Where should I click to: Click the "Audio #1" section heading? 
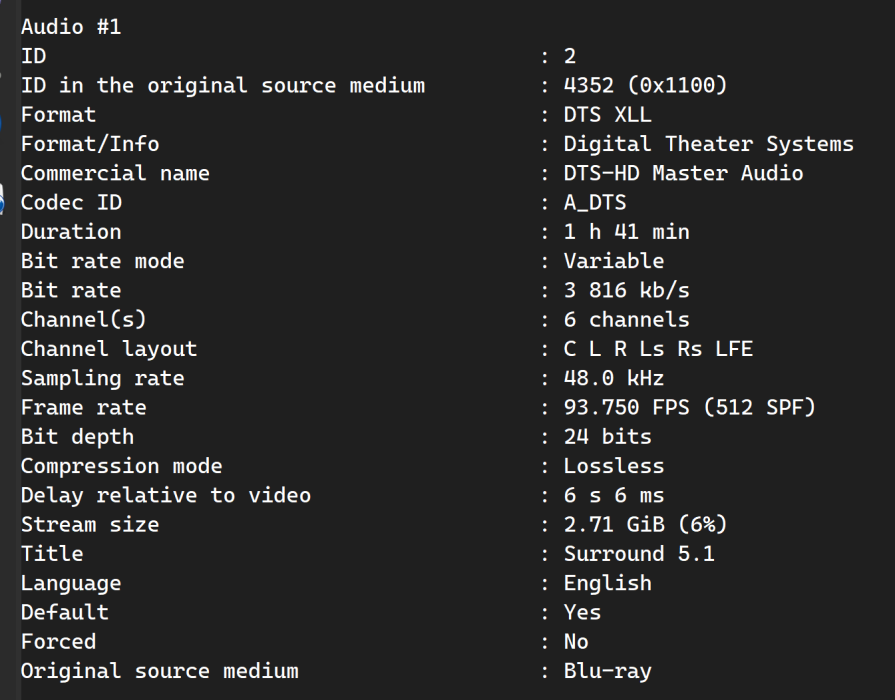click(x=71, y=27)
